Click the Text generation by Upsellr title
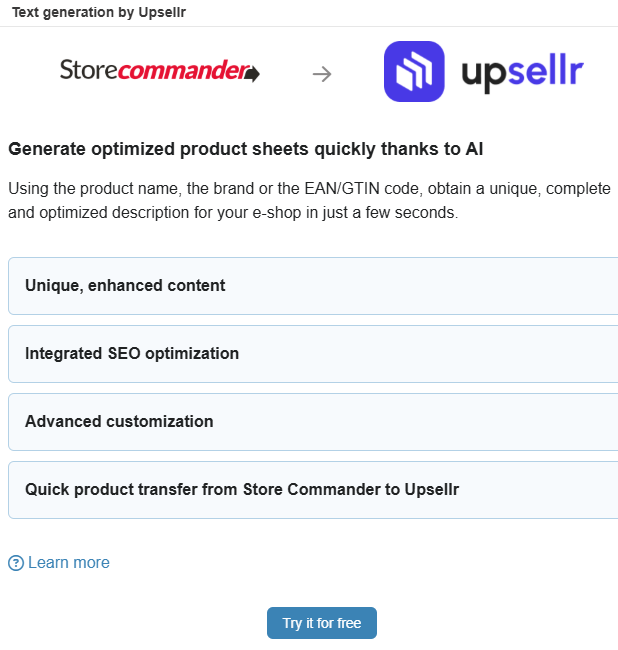The width and height of the screenshot is (618, 650). click(99, 12)
